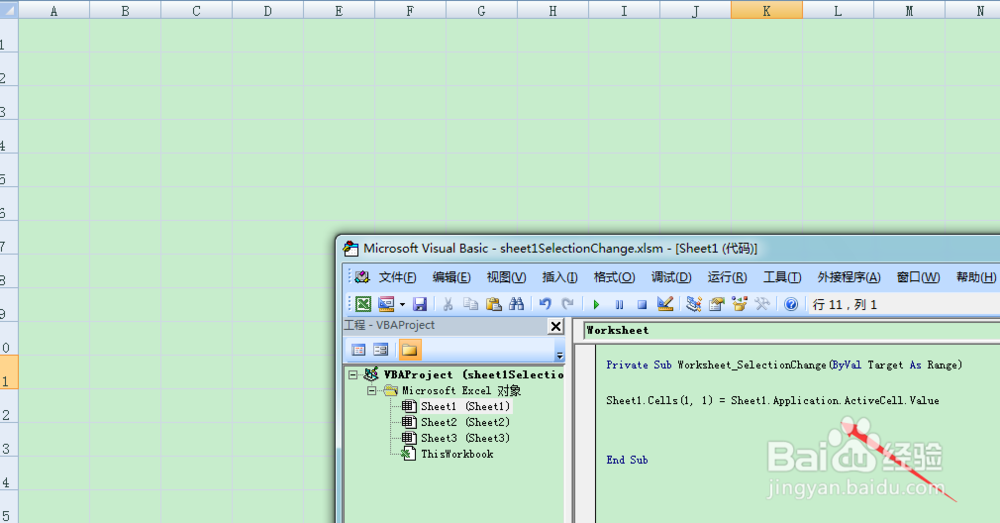Click the highlighted row 11 header in Excel
The image size is (1000, 523).
pos(8,372)
